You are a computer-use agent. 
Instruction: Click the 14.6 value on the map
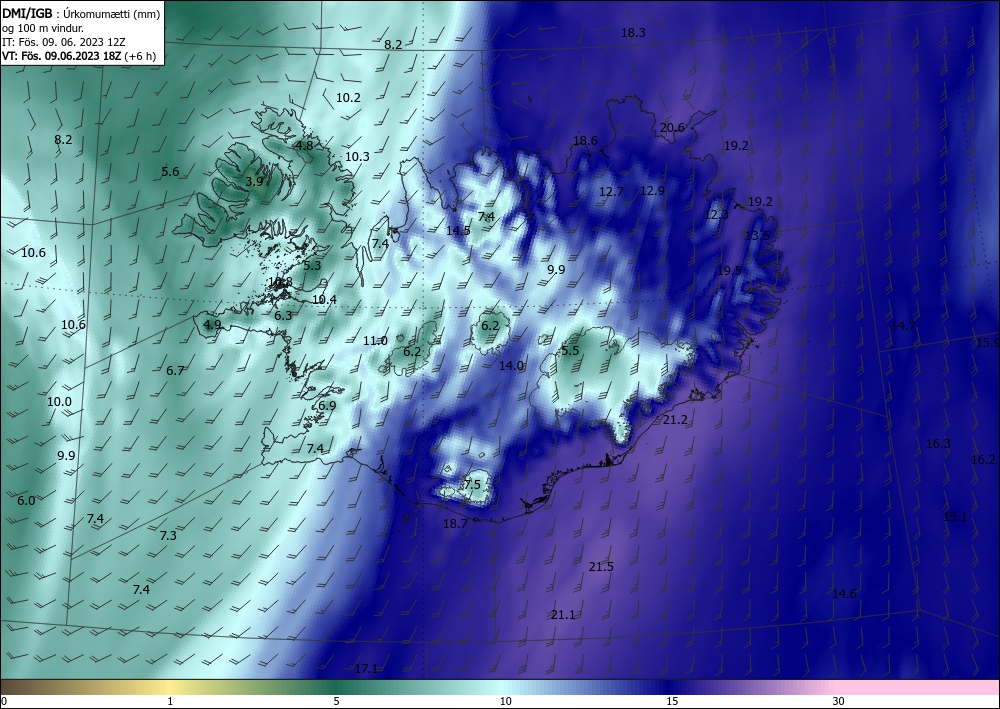[x=844, y=594]
